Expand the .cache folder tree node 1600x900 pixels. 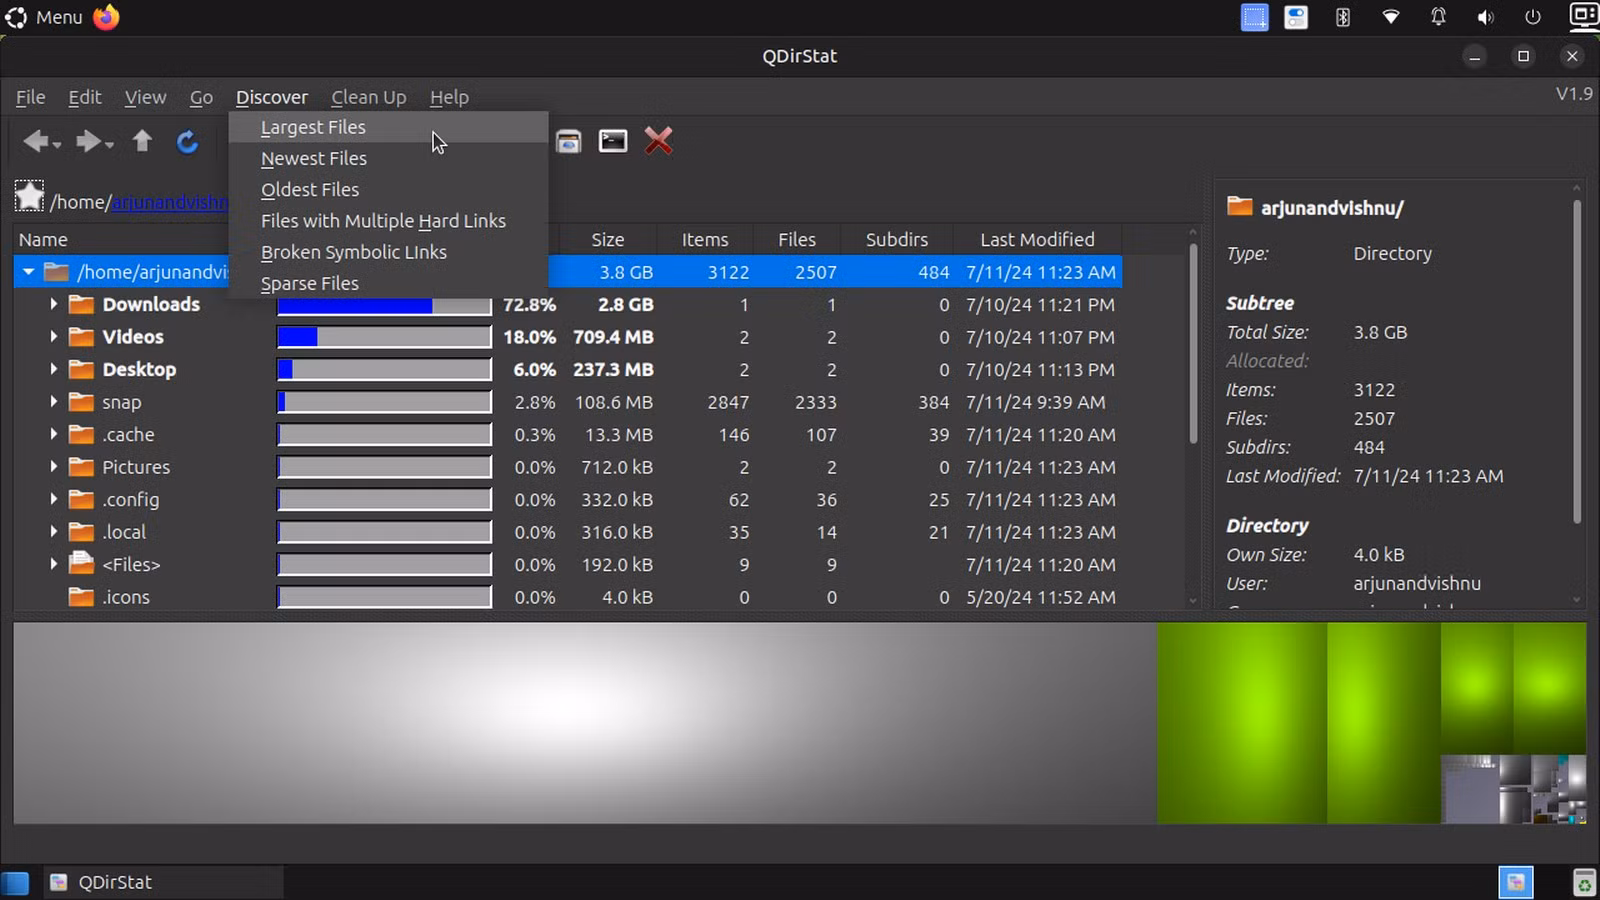(x=53, y=434)
